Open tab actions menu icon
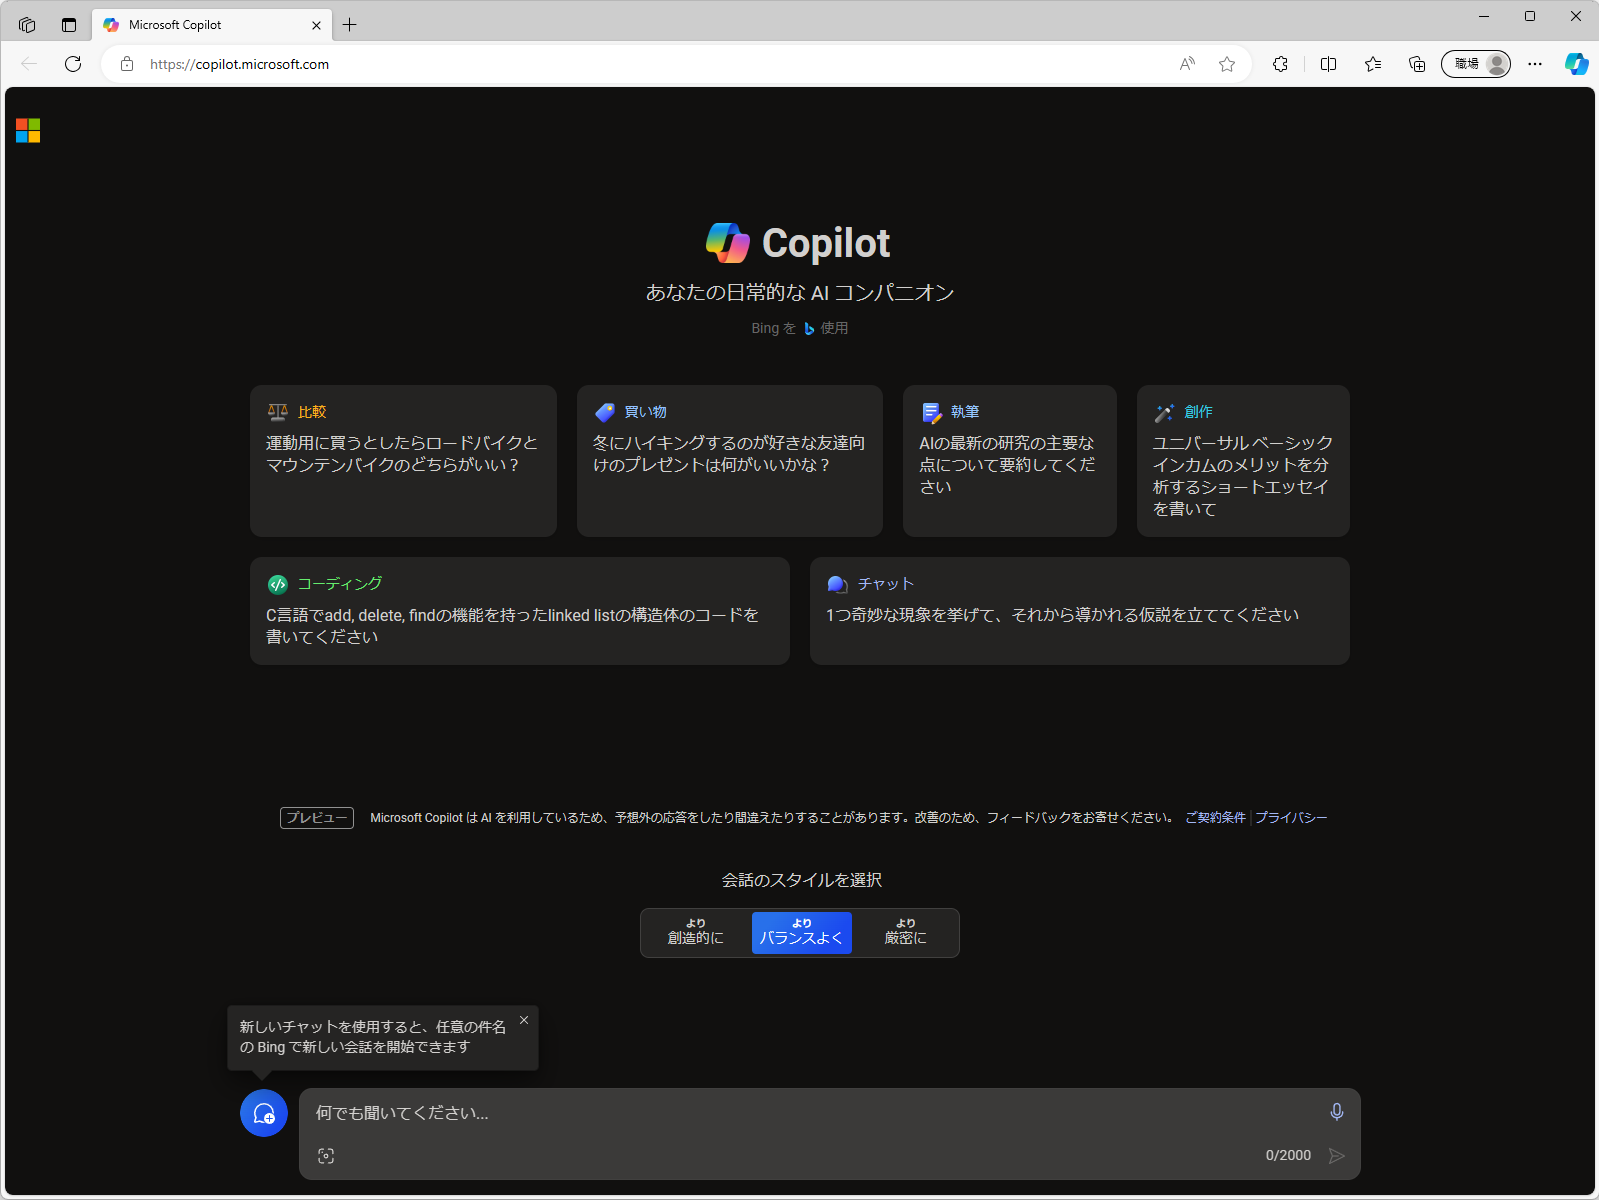 69,25
